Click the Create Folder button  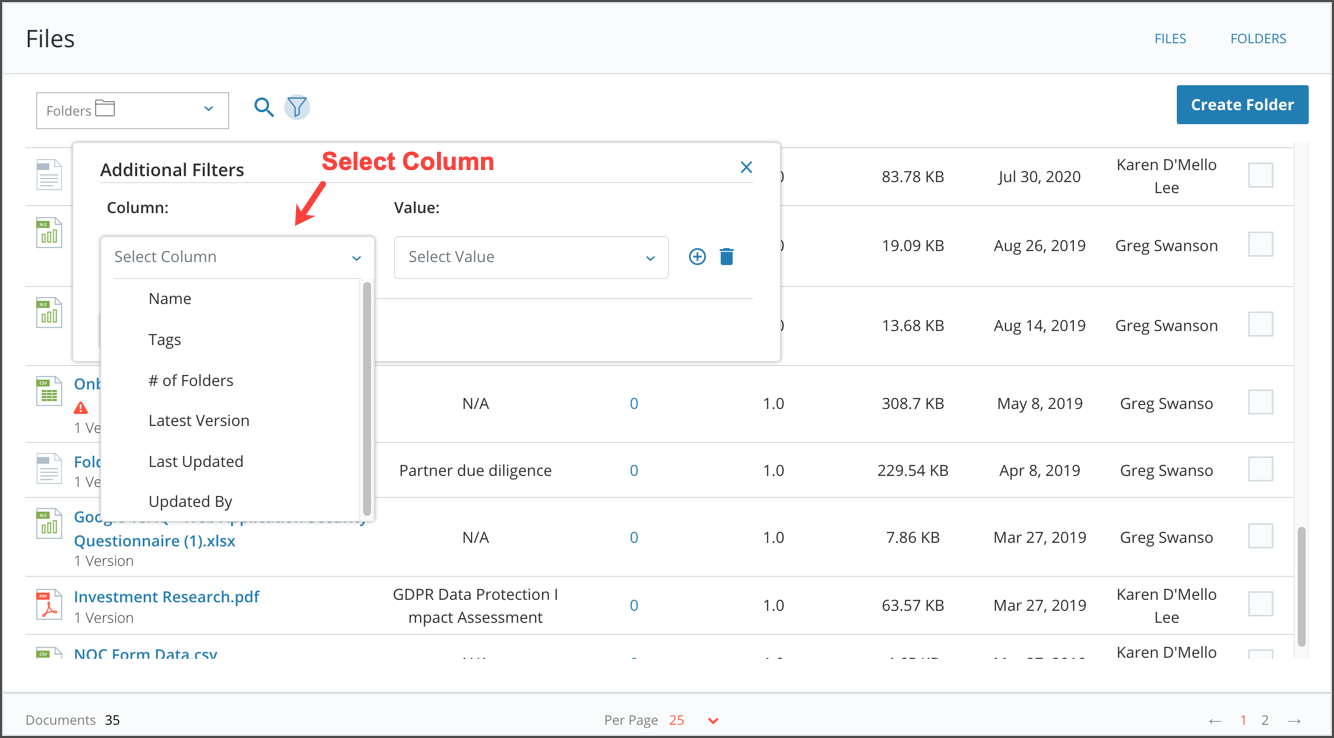(1242, 105)
